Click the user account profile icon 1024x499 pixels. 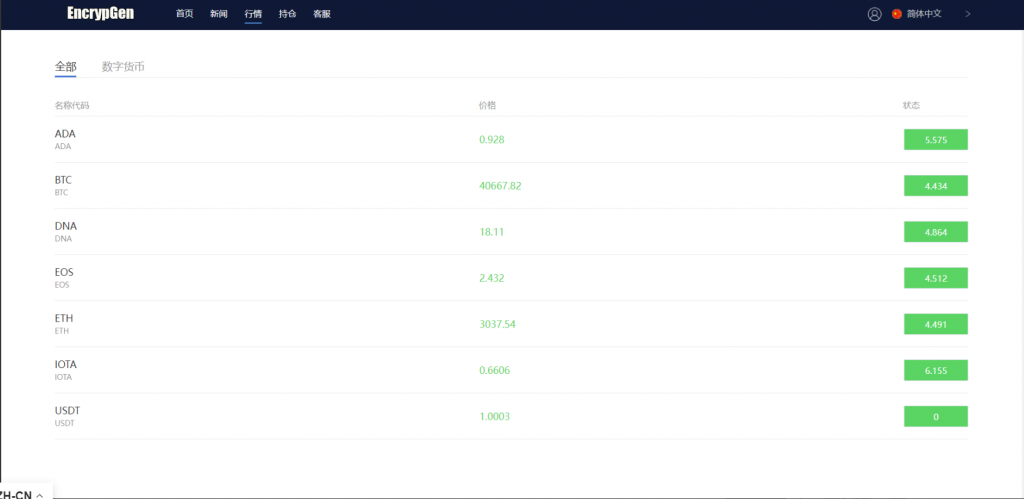pos(875,14)
